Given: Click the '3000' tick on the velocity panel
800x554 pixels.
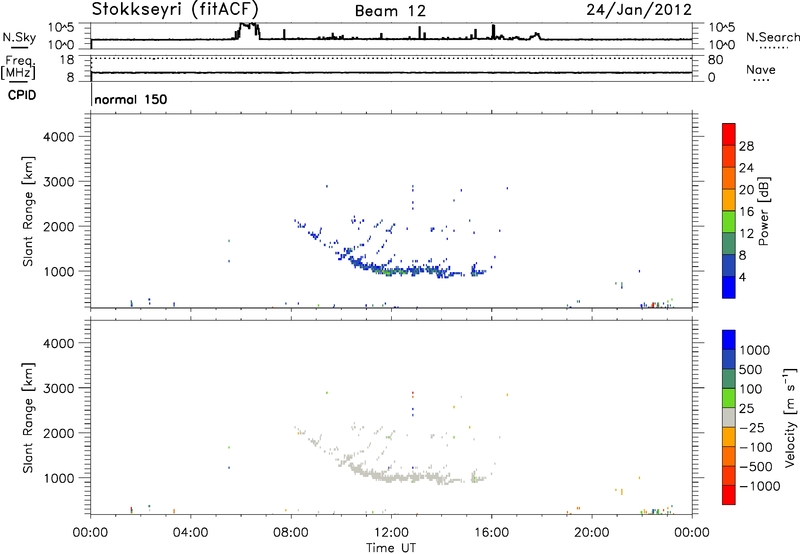Looking at the screenshot, I should coord(58,388).
